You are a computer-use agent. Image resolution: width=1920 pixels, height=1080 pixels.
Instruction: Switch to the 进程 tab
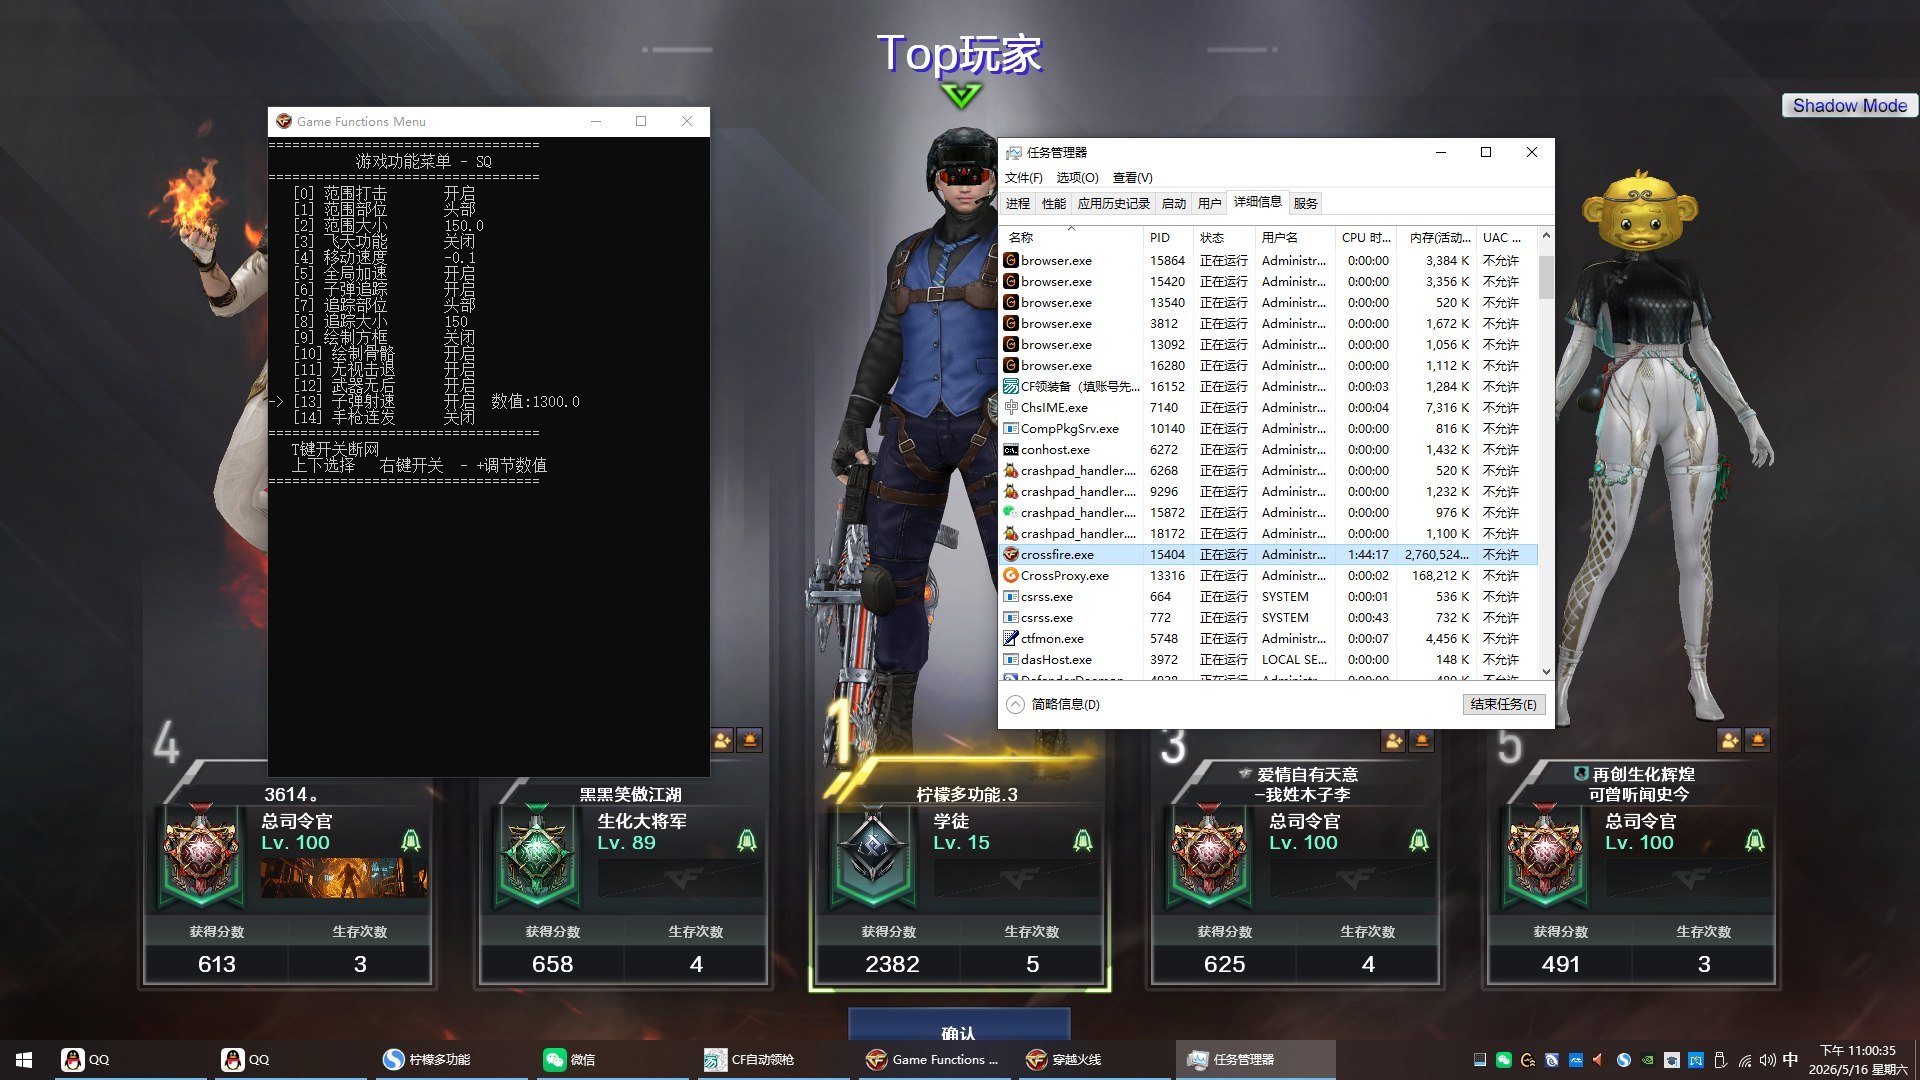(x=1018, y=203)
